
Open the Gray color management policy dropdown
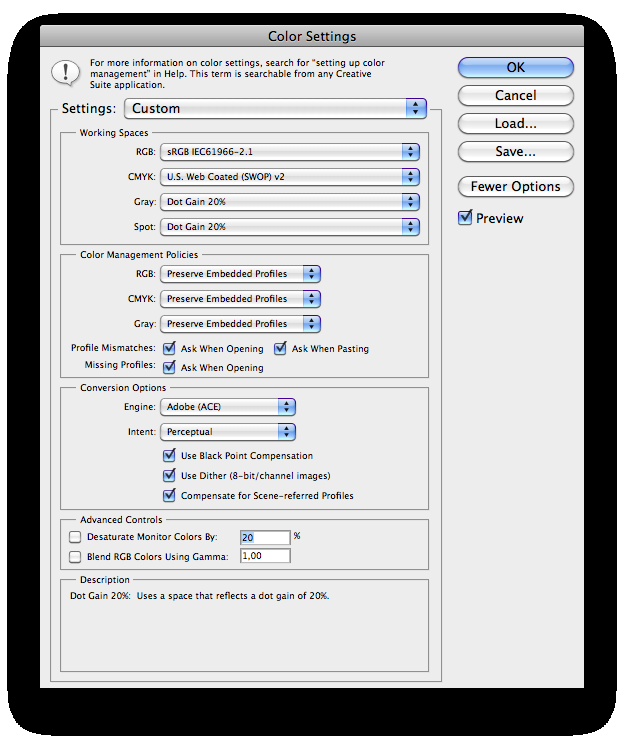pos(241,324)
